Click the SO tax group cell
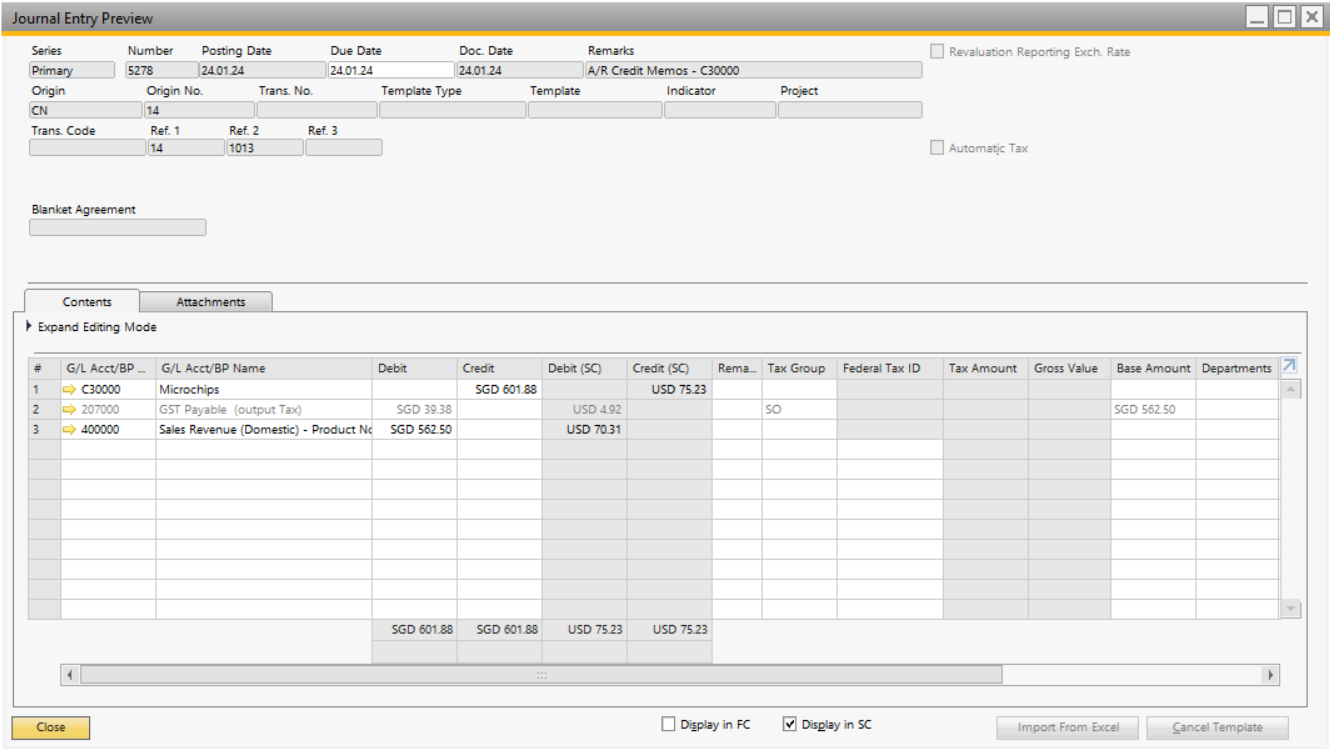The width and height of the screenshot is (1330, 749). 800,409
